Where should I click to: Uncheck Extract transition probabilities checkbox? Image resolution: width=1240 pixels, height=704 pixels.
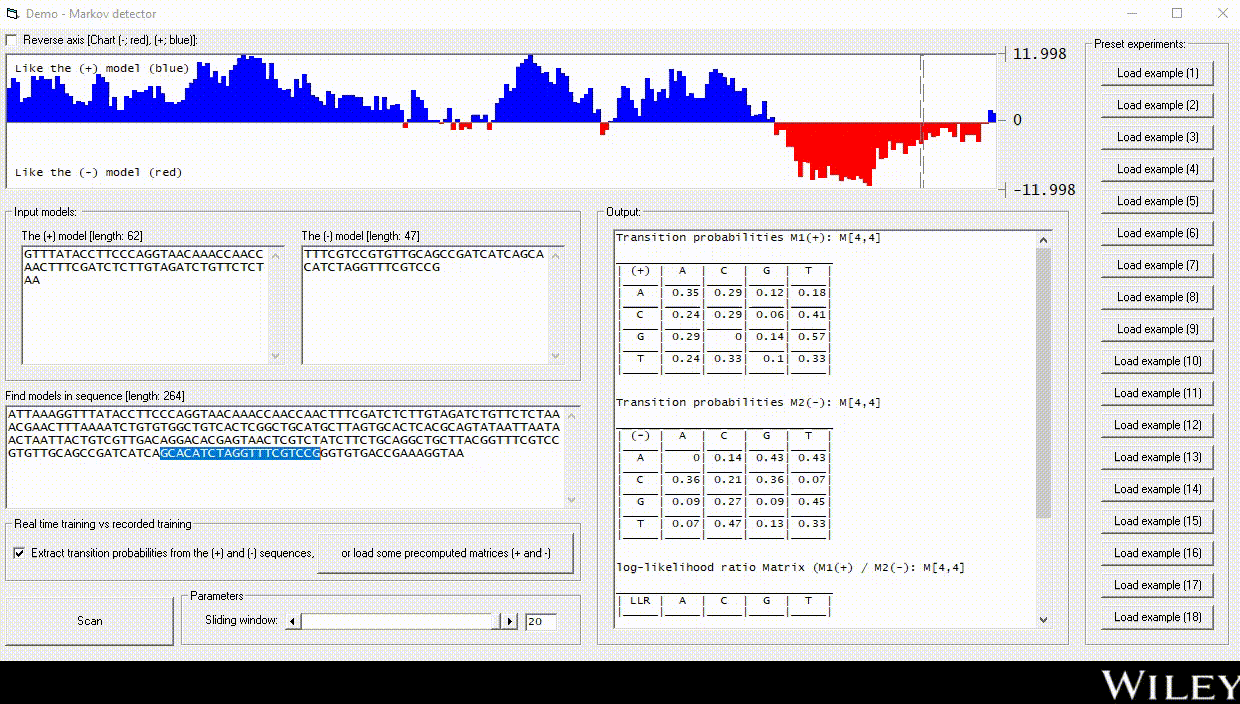[20, 553]
